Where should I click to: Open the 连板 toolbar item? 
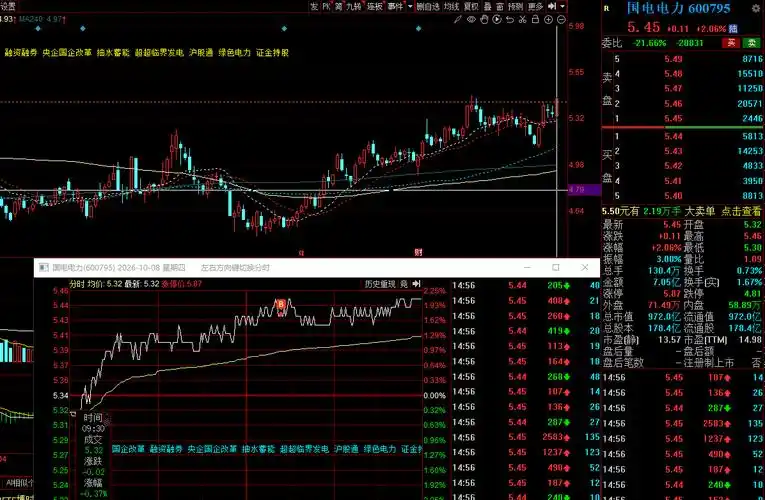pos(374,6)
